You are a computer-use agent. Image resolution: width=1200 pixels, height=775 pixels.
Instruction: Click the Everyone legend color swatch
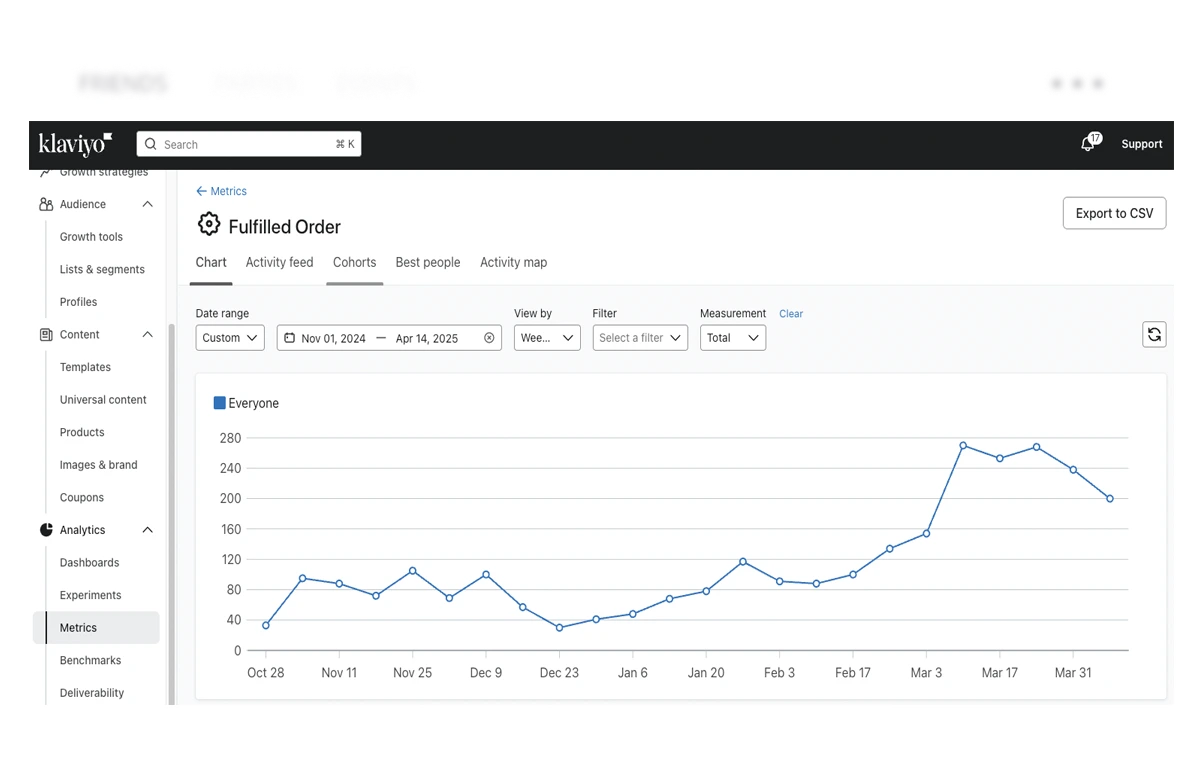(220, 403)
